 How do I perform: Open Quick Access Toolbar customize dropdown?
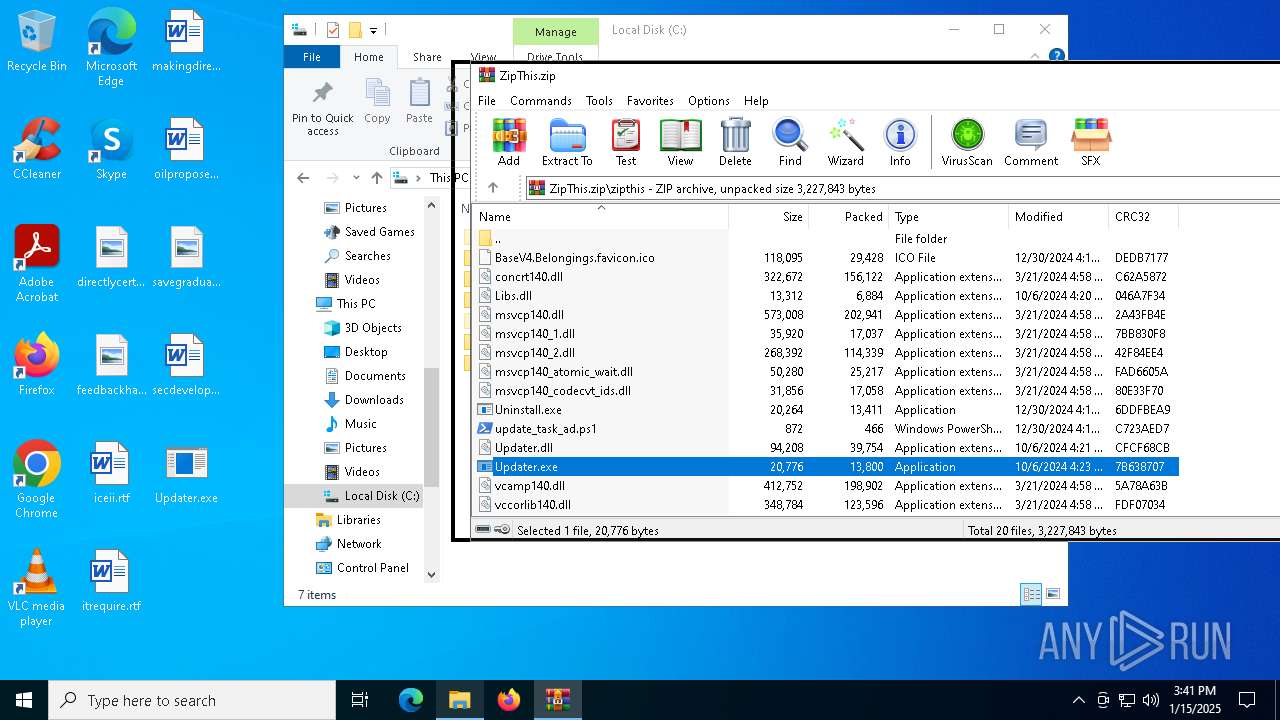(373, 31)
